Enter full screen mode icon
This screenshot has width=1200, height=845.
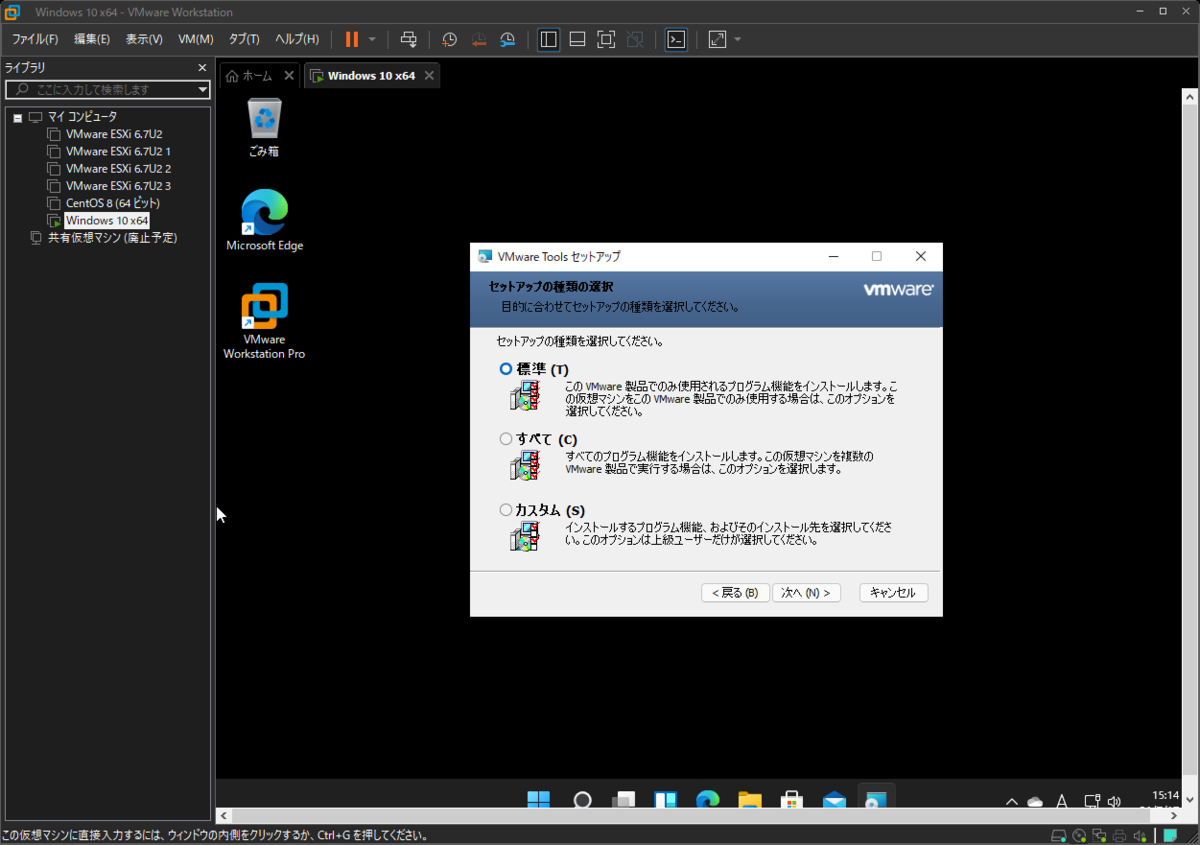(606, 39)
